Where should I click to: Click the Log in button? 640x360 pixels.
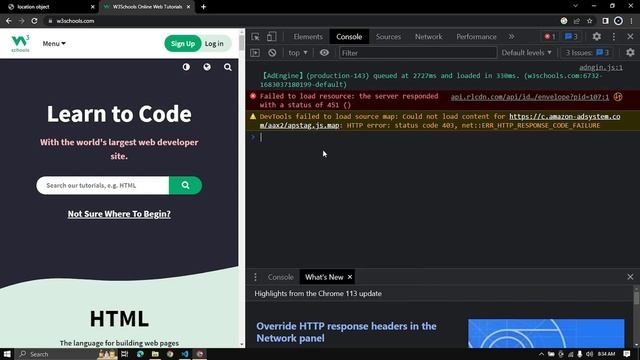(x=214, y=44)
